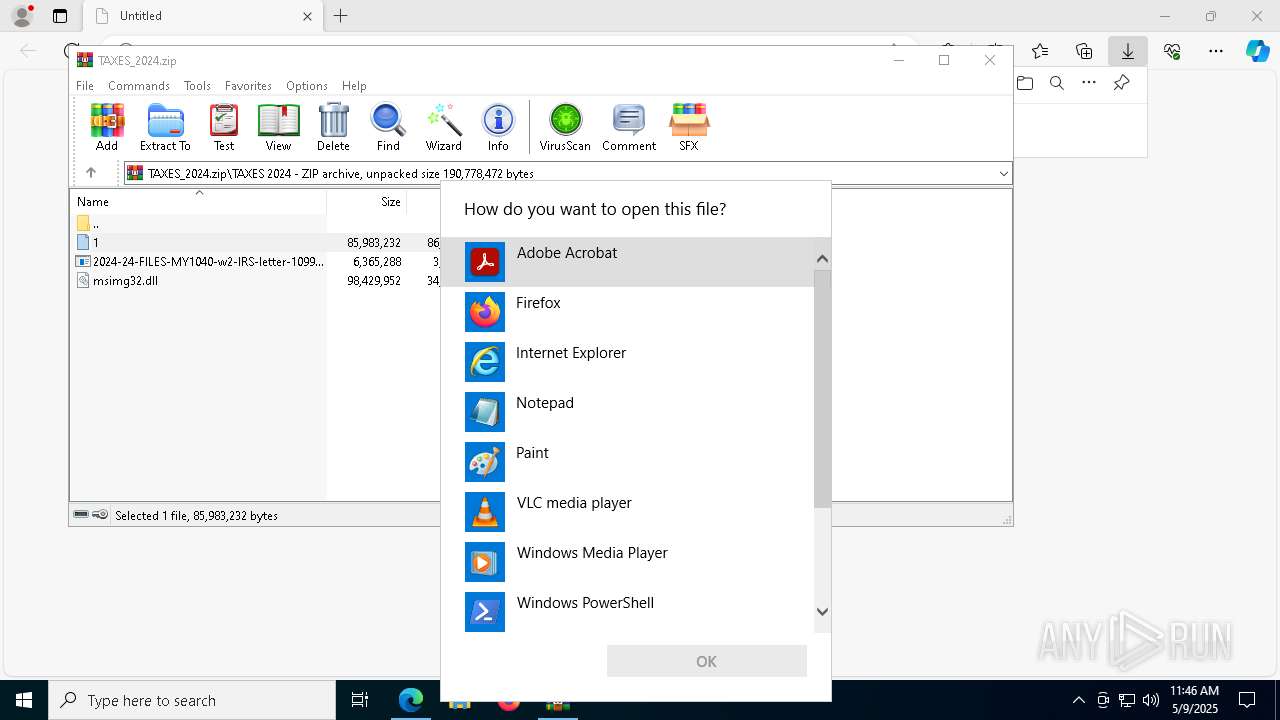Open the Commands menu
This screenshot has width=1280, height=720.
tap(139, 86)
